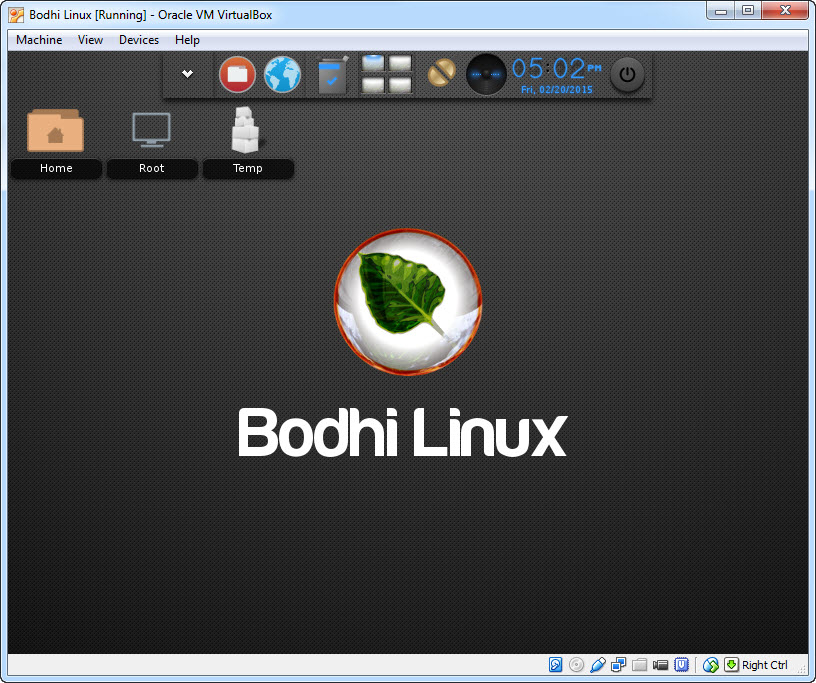The image size is (816, 683).
Task: Click the Root label
Action: 151,168
